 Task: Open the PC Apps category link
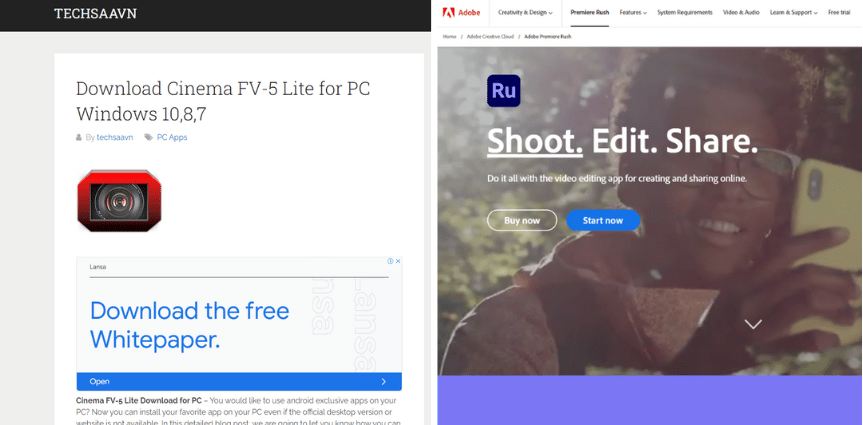pyautogui.click(x=172, y=138)
